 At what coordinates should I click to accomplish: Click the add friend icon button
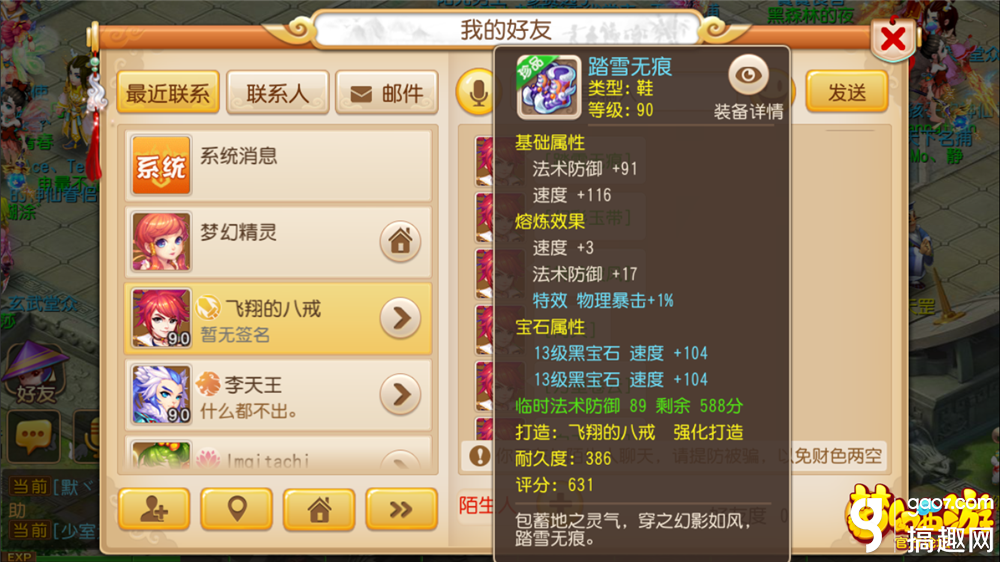154,509
